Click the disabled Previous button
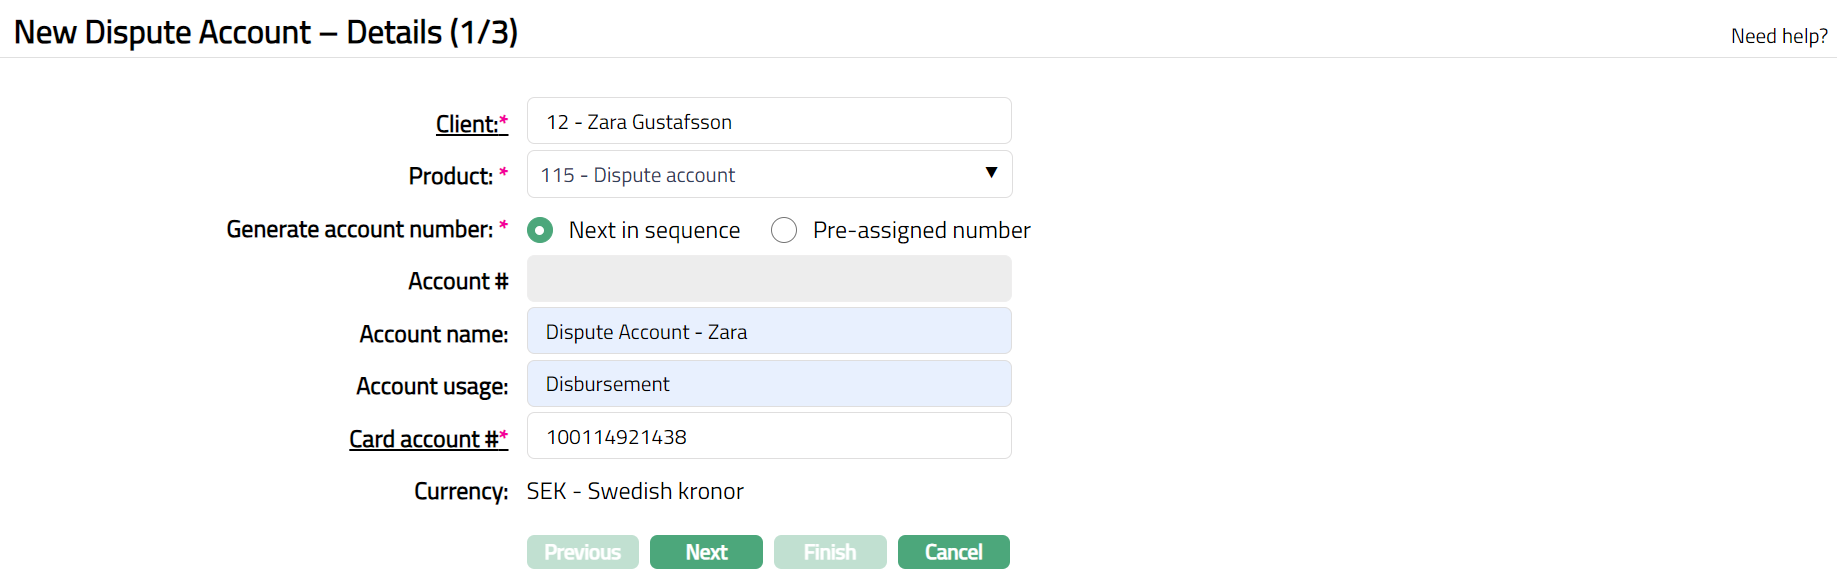1837x582 pixels. 582,552
